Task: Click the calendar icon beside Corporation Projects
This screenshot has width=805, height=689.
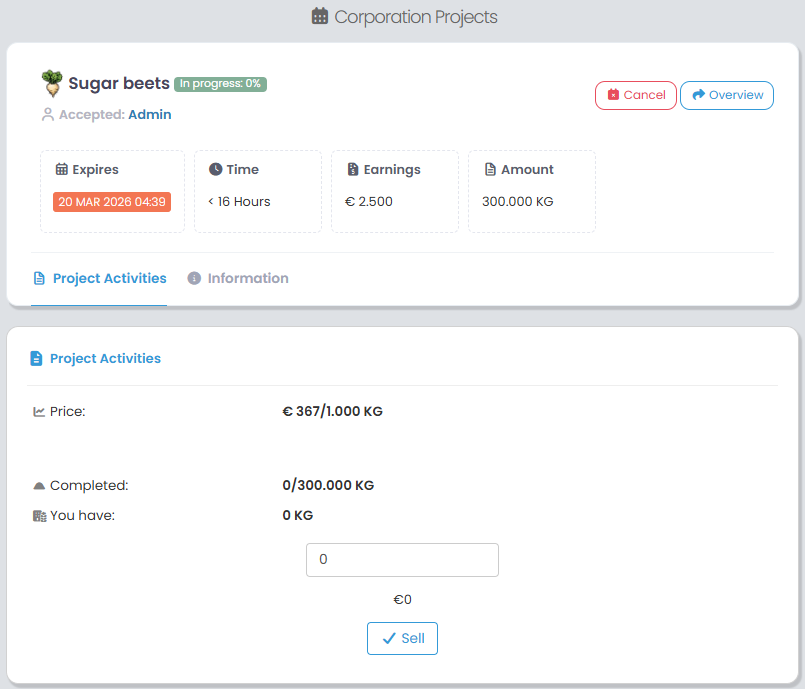Action: pyautogui.click(x=320, y=17)
